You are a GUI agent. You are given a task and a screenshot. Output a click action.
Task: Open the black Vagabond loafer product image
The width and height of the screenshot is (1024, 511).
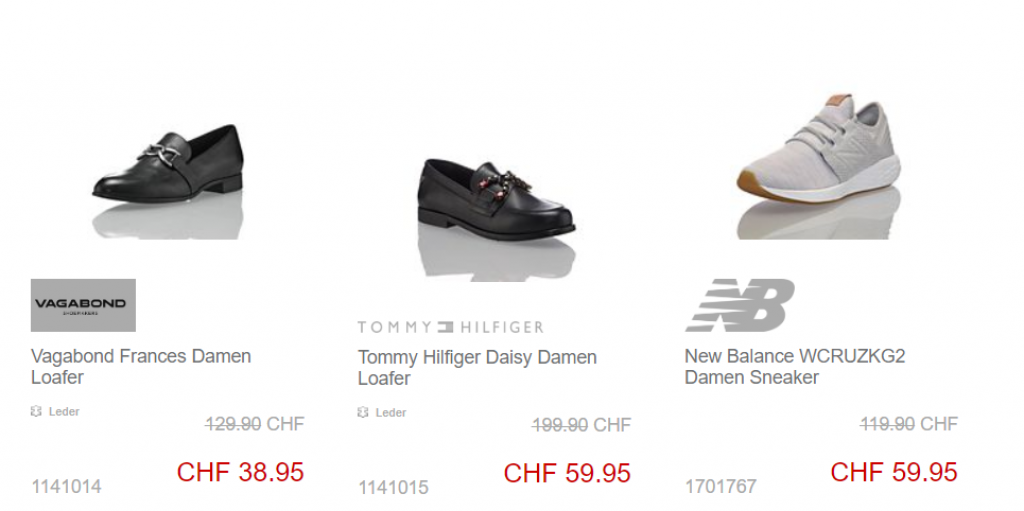pos(168,179)
